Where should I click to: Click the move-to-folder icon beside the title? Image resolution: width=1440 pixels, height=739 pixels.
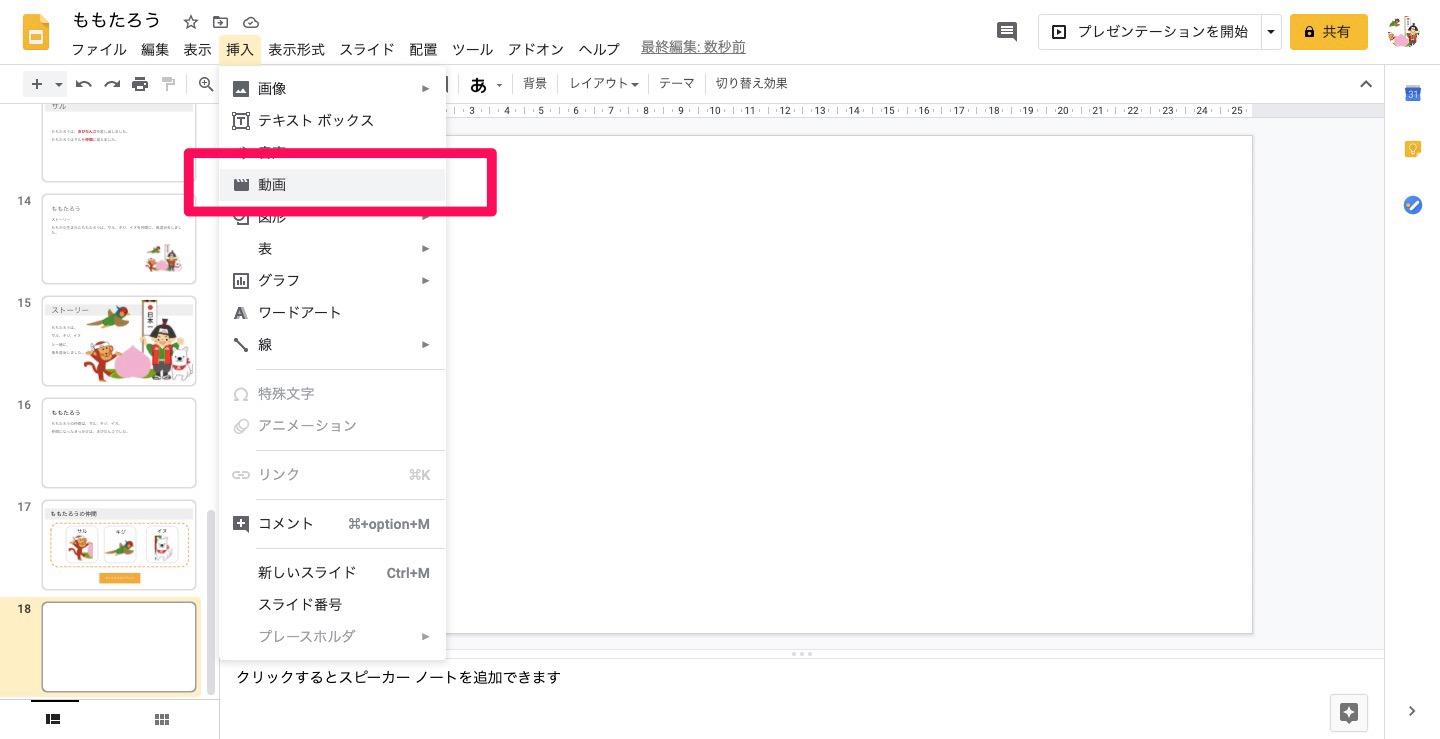[x=221, y=22]
